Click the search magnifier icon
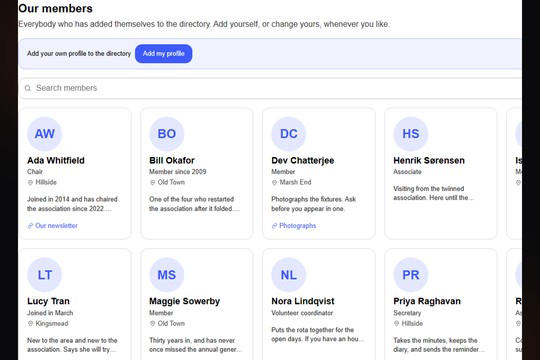Viewport: 540px width, 360px height. pyautogui.click(x=28, y=88)
